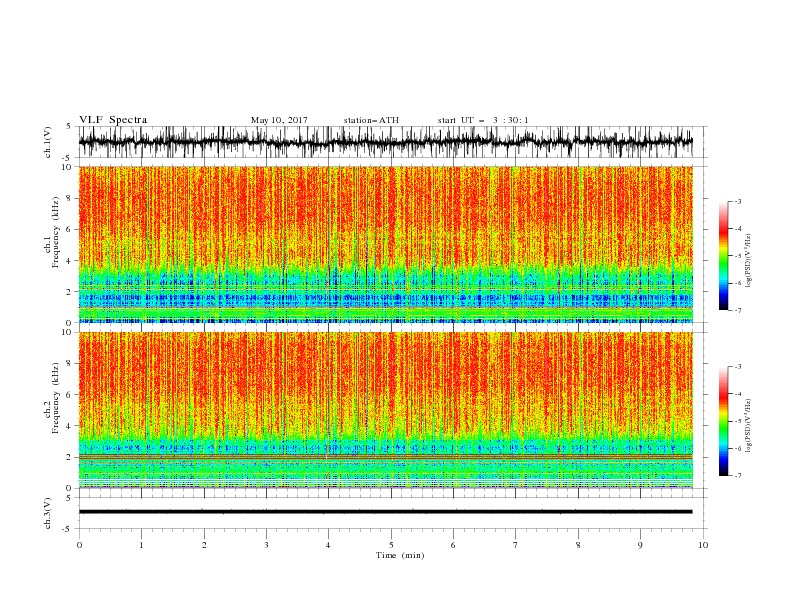Click time axis tick label "9"
792x612 pixels.
(640, 545)
